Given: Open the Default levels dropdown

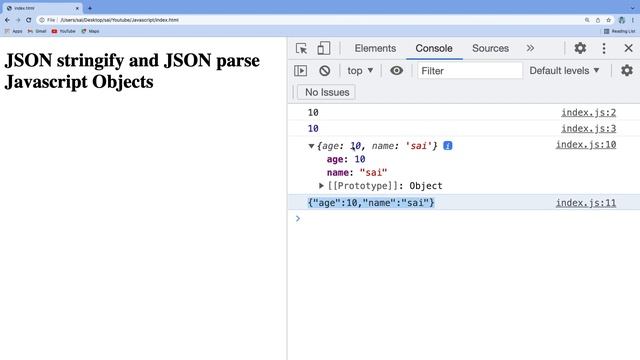Looking at the screenshot, I should [564, 71].
